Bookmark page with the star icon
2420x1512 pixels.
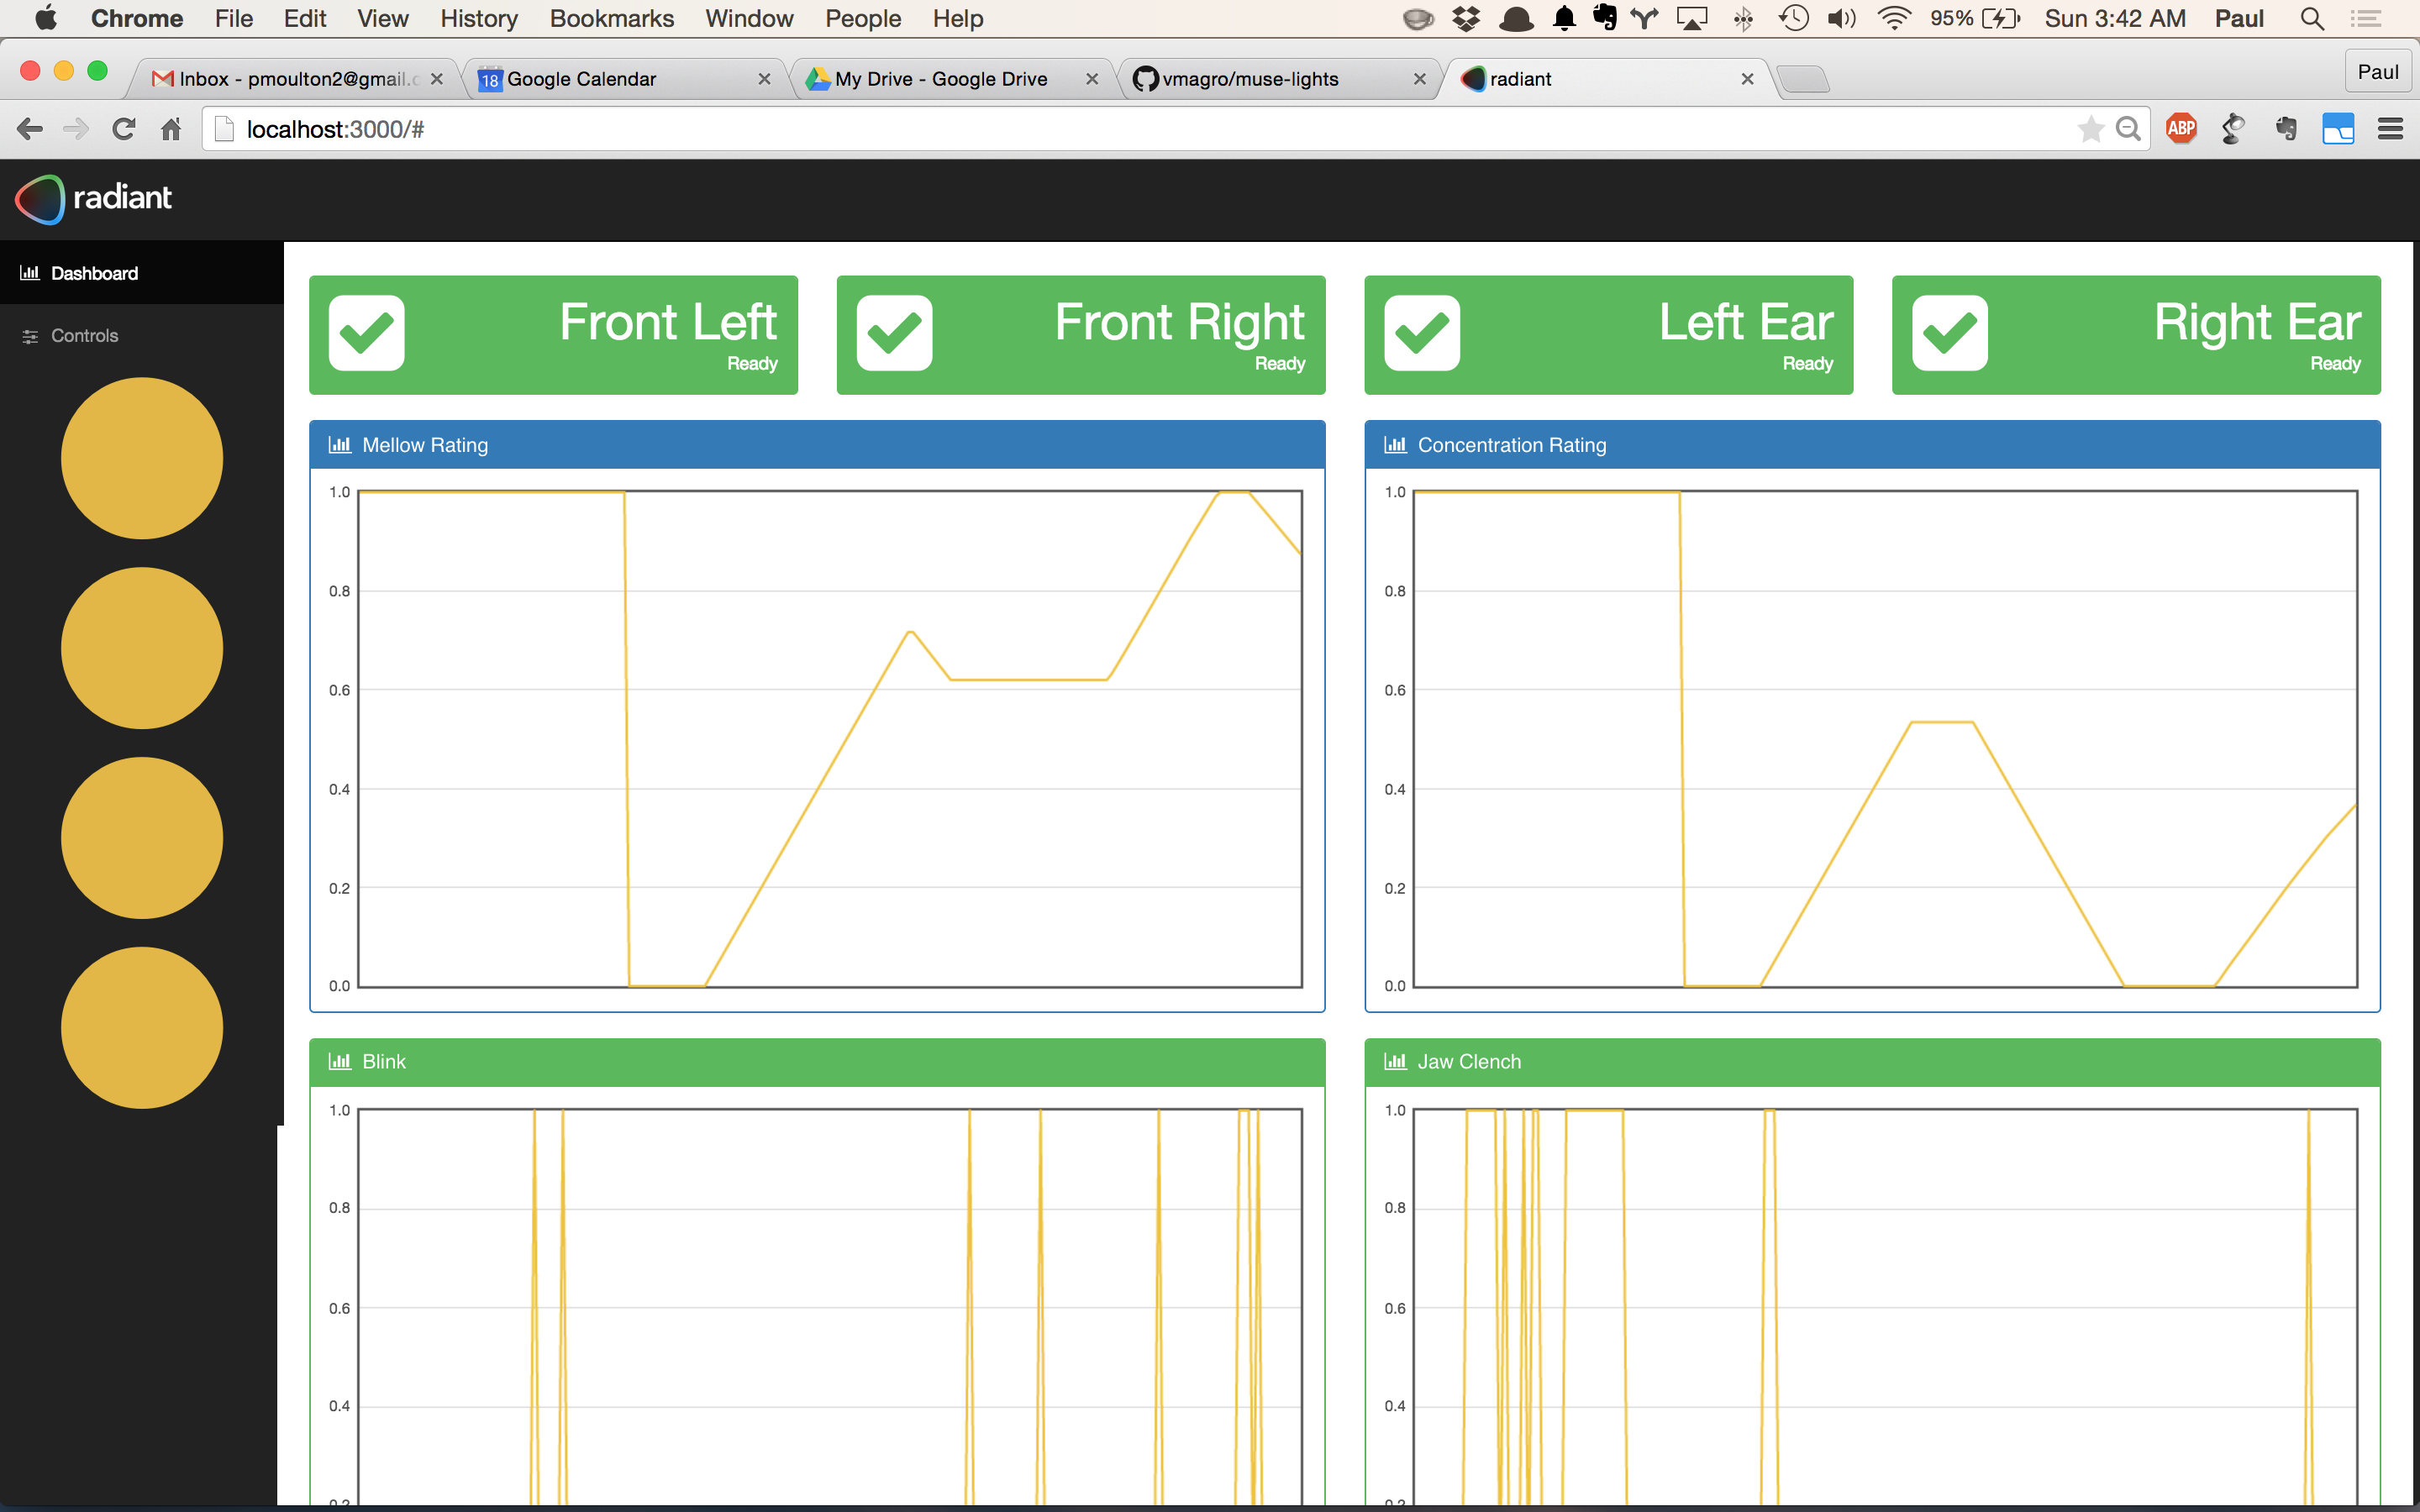[2089, 129]
